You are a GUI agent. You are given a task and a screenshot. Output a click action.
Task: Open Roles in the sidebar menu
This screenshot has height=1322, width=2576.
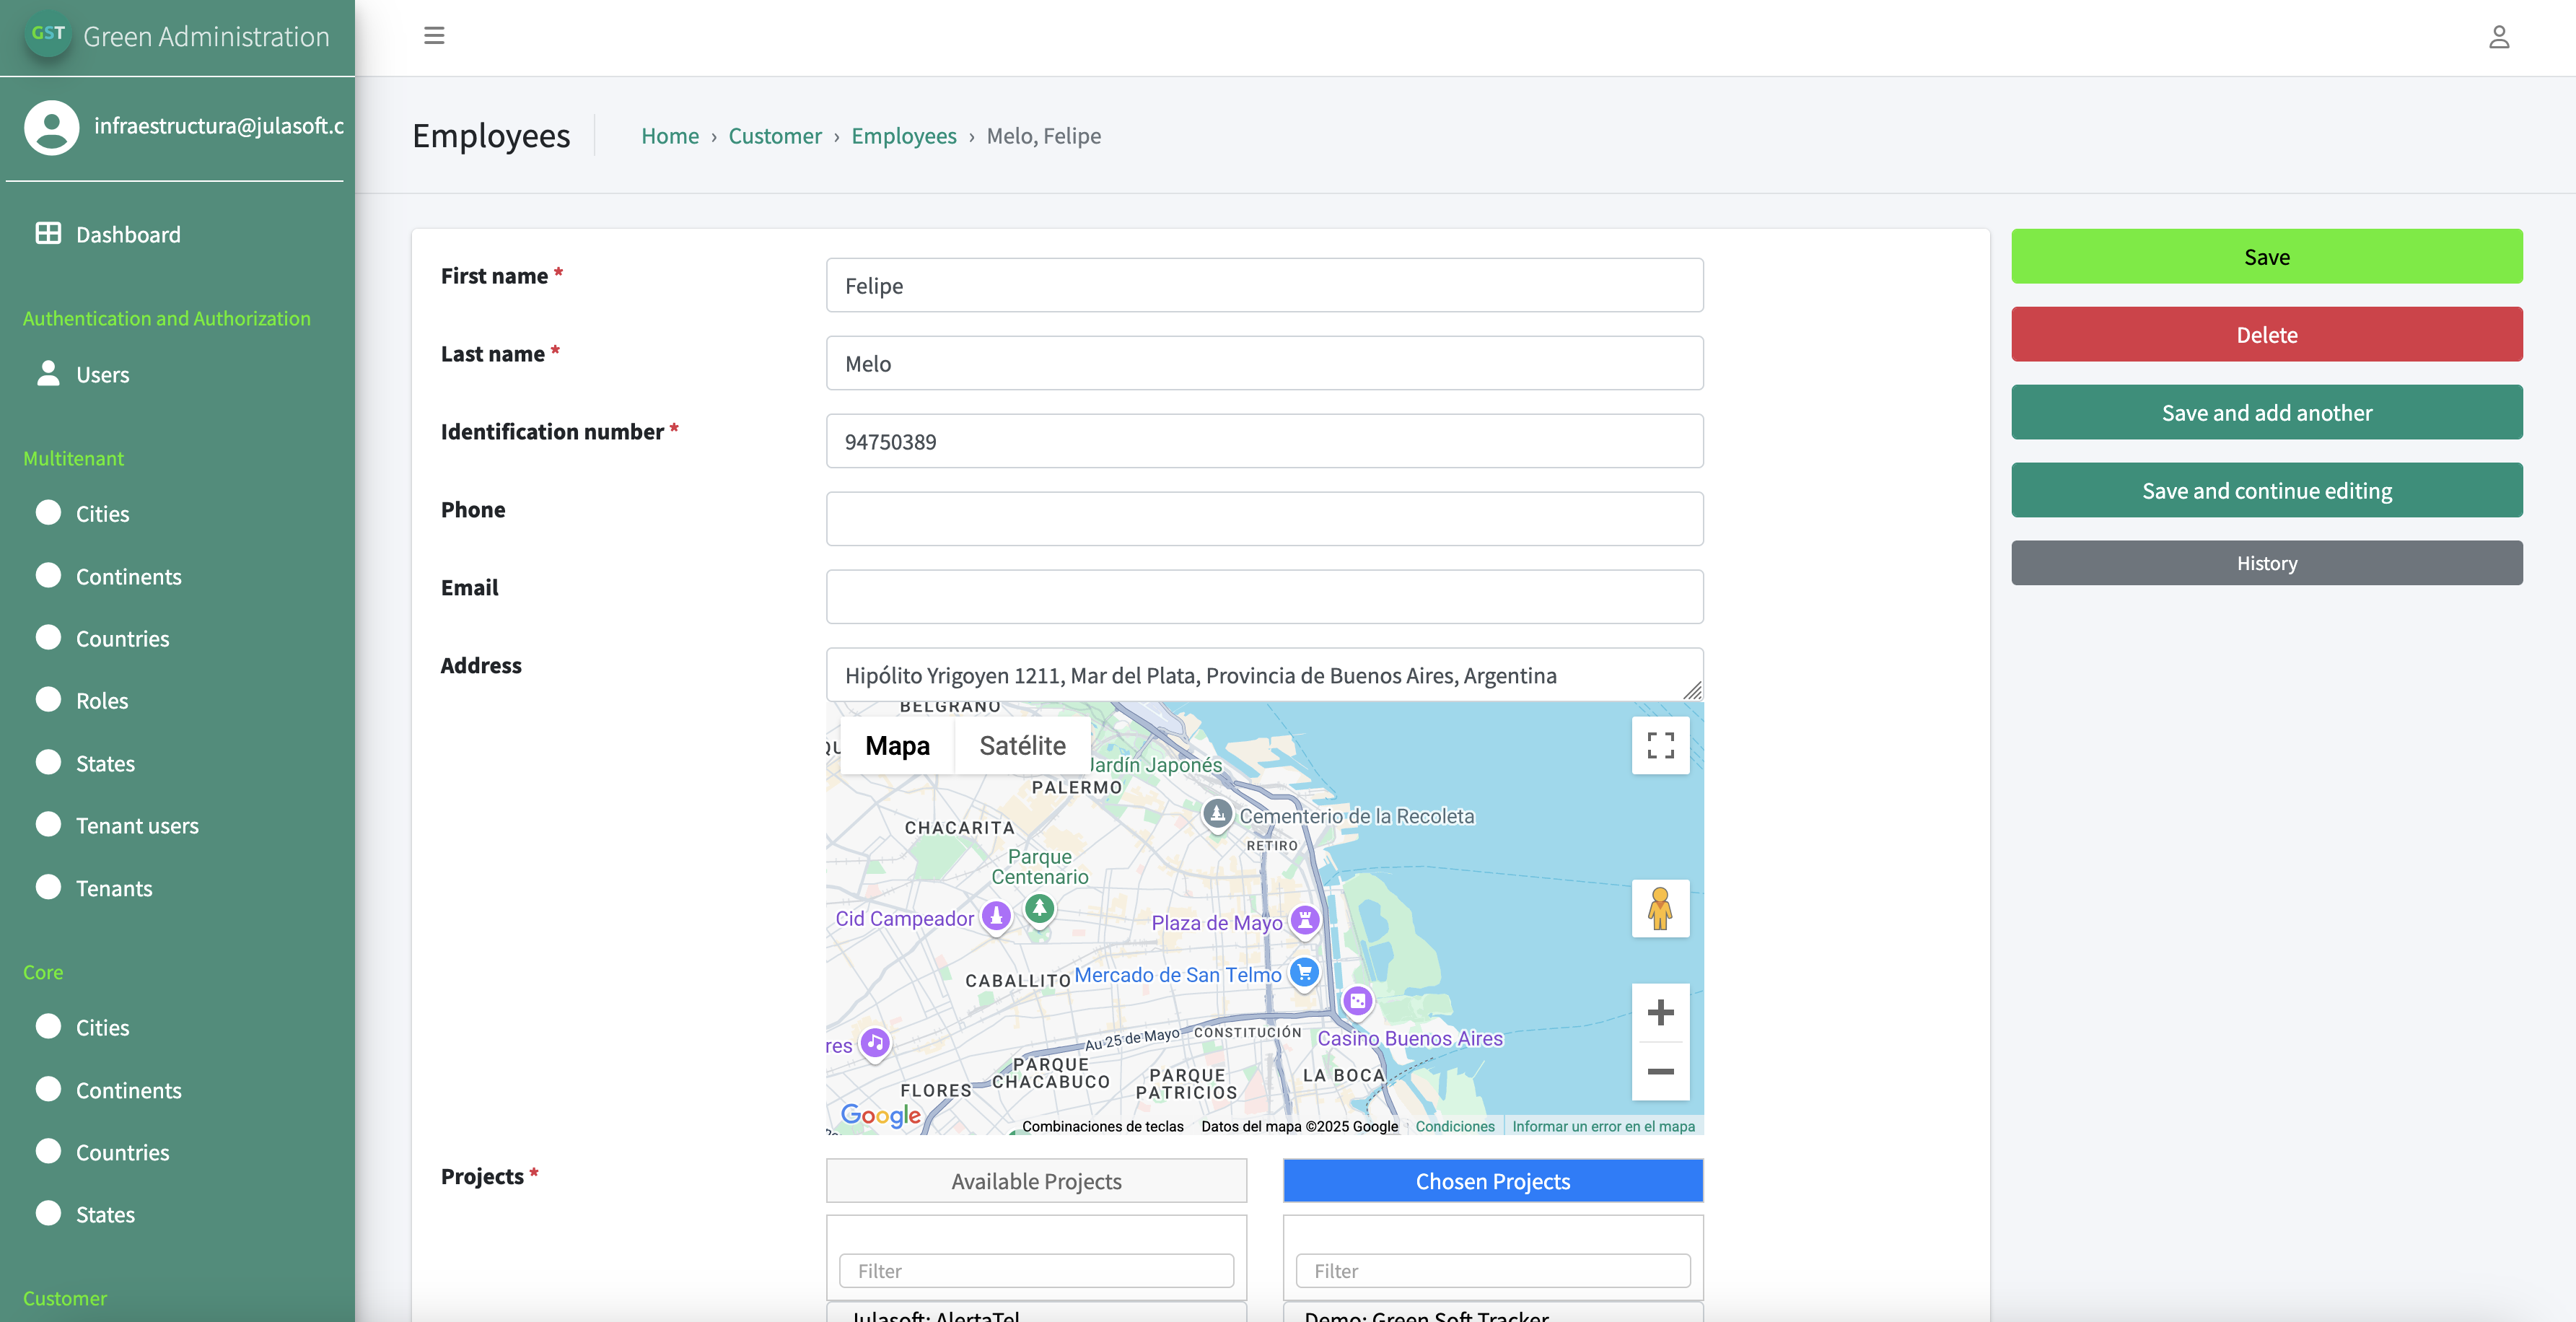click(x=102, y=700)
